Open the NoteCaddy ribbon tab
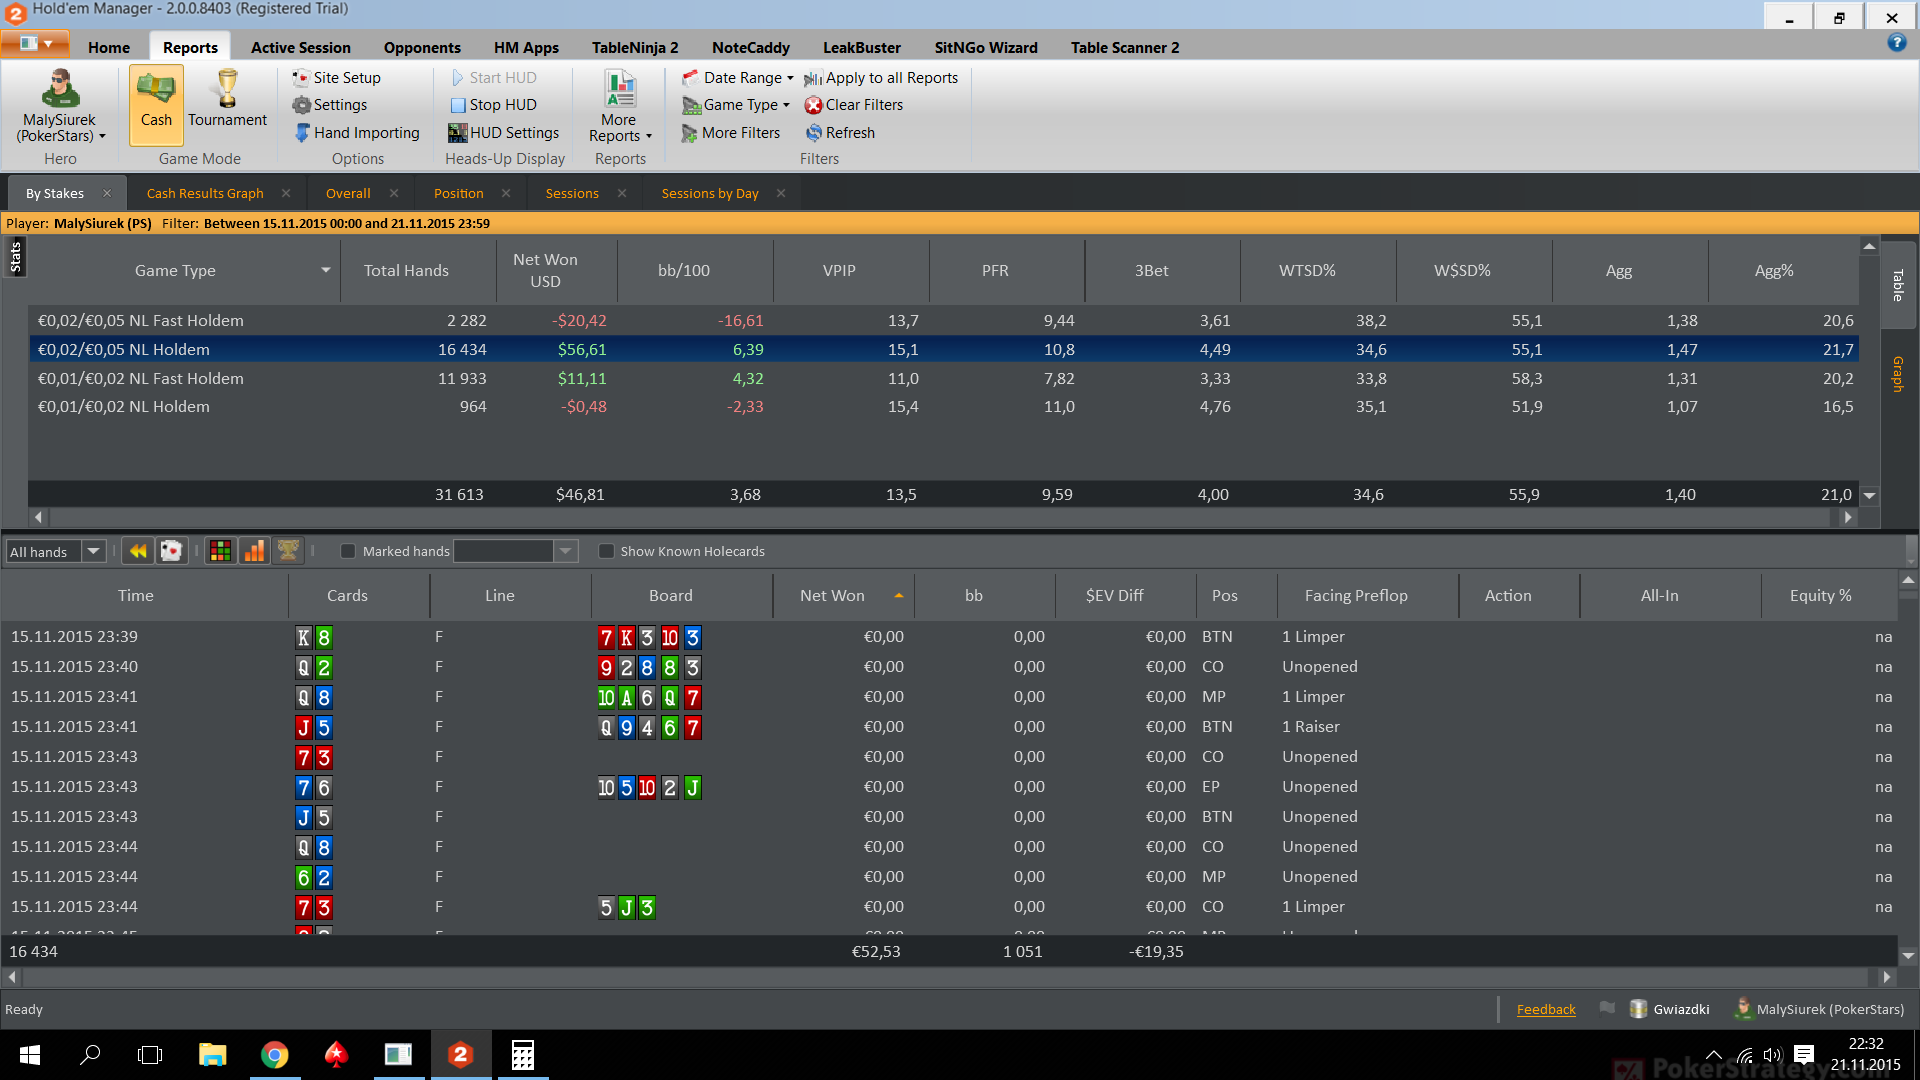Screen dimensions: 1920x1080 click(751, 47)
